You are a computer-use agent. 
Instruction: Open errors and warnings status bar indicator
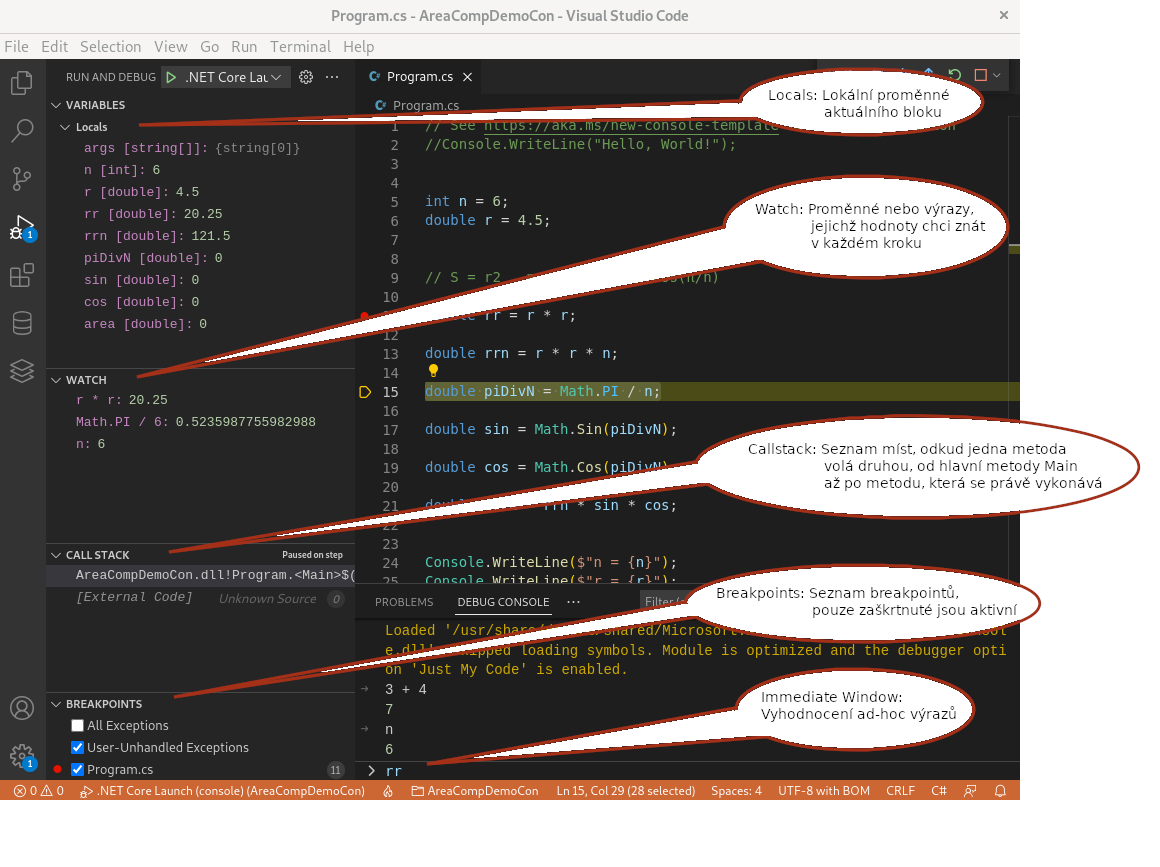pyautogui.click(x=39, y=791)
